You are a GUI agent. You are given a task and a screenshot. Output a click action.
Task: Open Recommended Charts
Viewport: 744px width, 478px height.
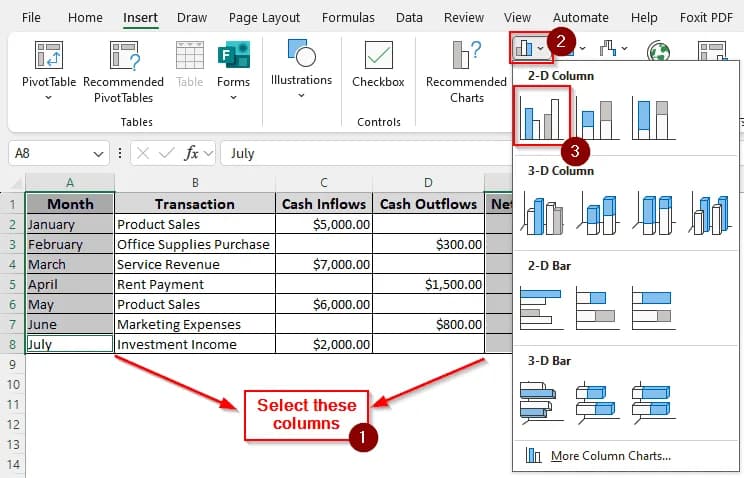click(x=466, y=71)
